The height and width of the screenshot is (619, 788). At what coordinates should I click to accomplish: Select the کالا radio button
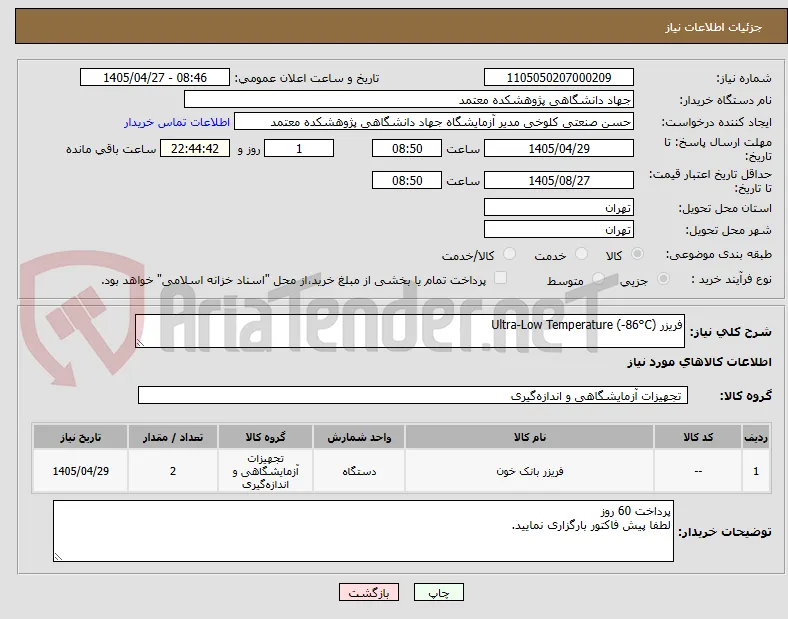tap(637, 254)
